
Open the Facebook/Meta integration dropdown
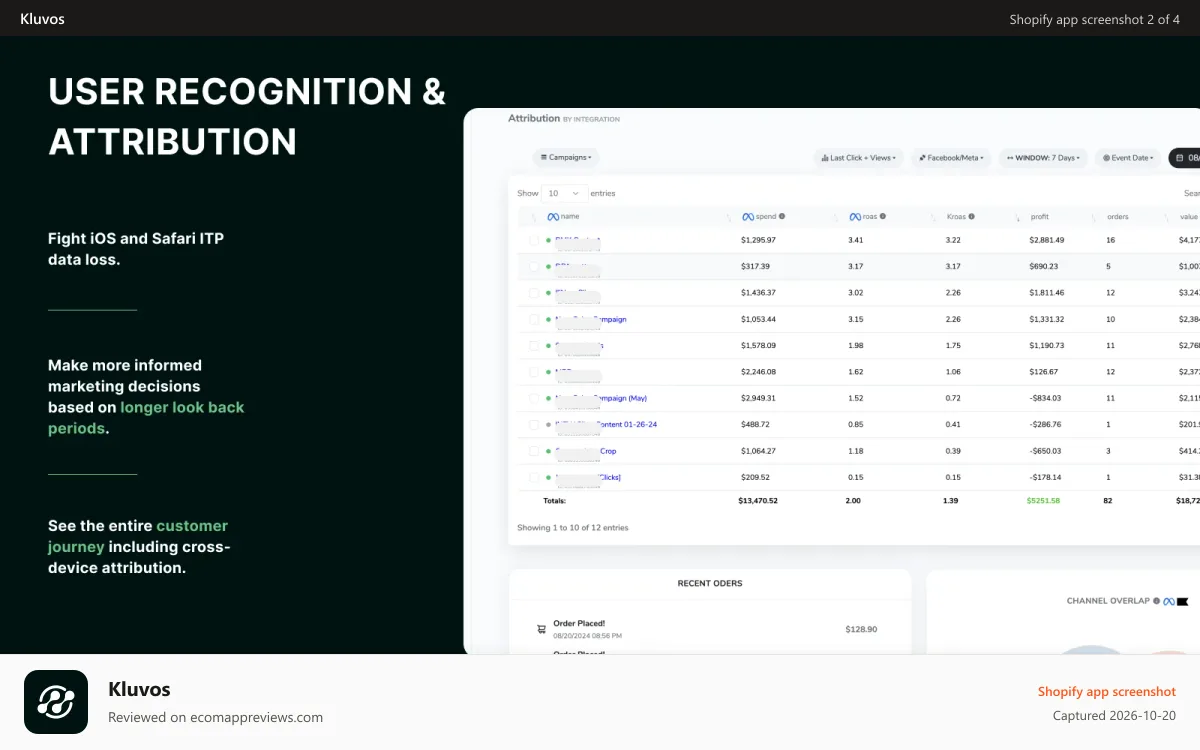click(x=951, y=158)
